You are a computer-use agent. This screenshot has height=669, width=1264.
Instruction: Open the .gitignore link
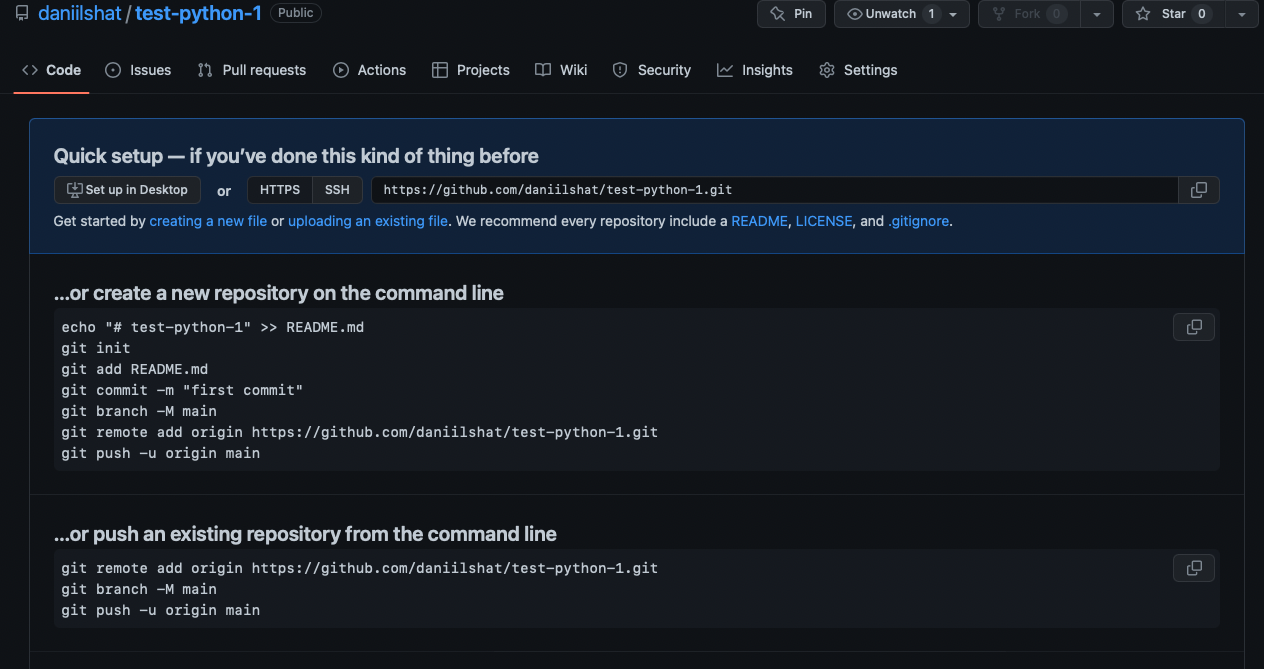click(x=918, y=221)
